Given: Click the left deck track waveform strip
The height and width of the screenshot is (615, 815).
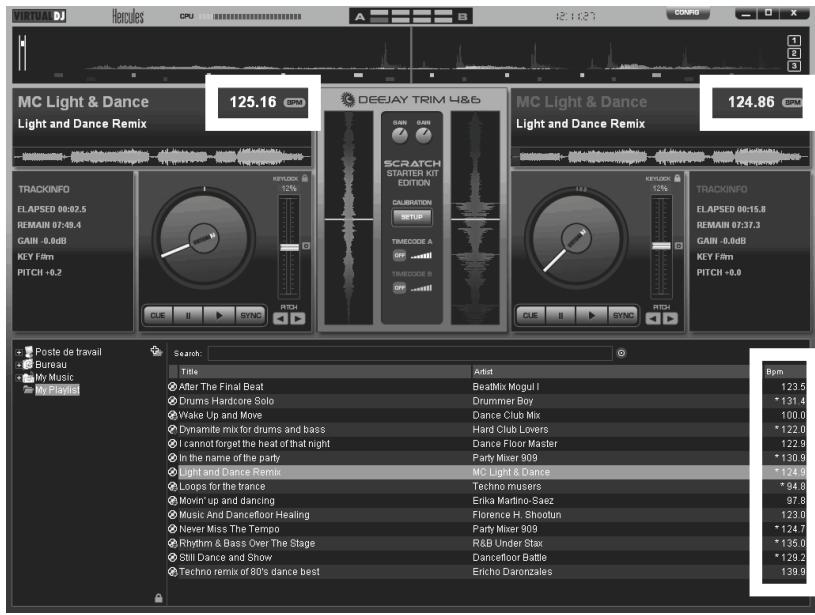Looking at the screenshot, I should [x=162, y=156].
